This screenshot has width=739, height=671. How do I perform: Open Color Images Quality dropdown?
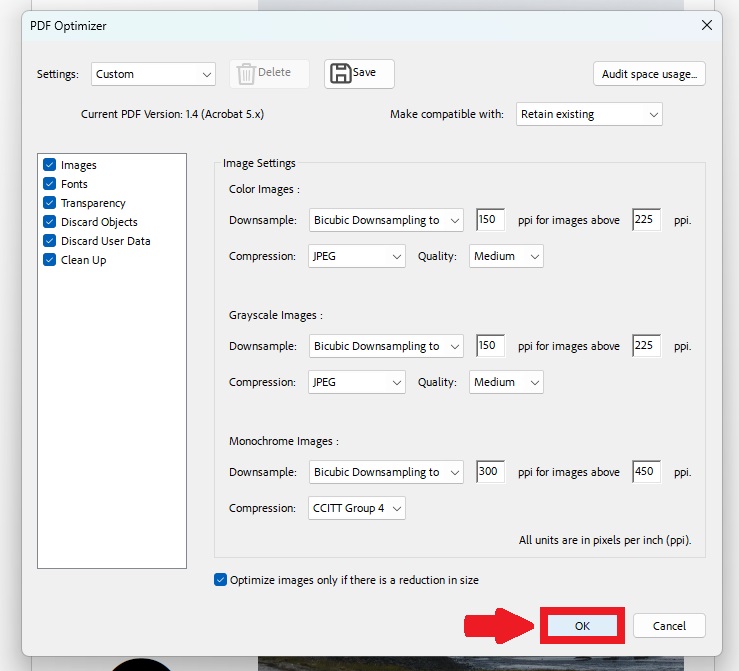[x=506, y=256]
